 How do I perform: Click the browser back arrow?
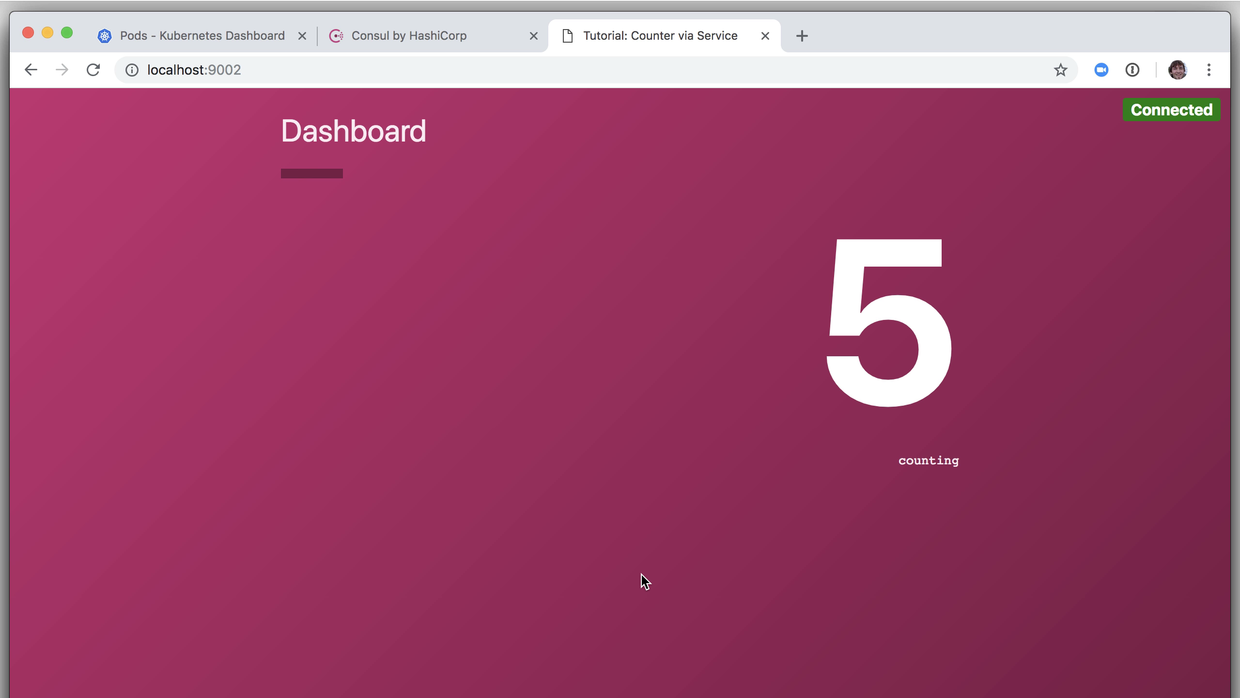point(30,69)
